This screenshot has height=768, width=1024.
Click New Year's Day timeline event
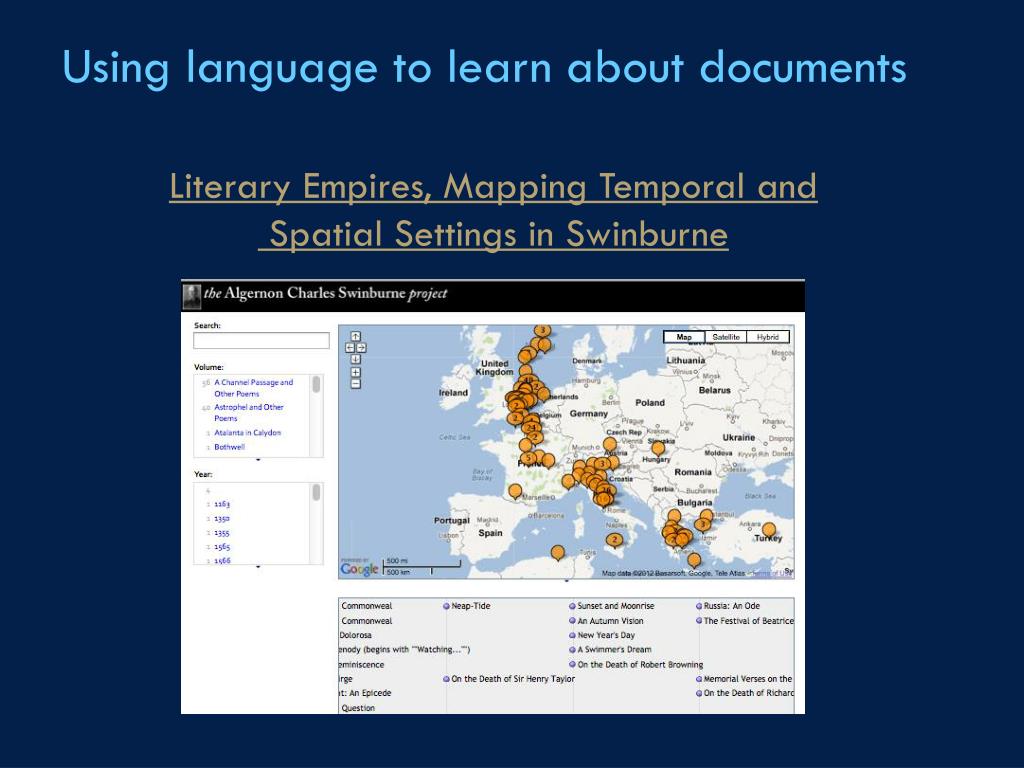click(x=601, y=635)
